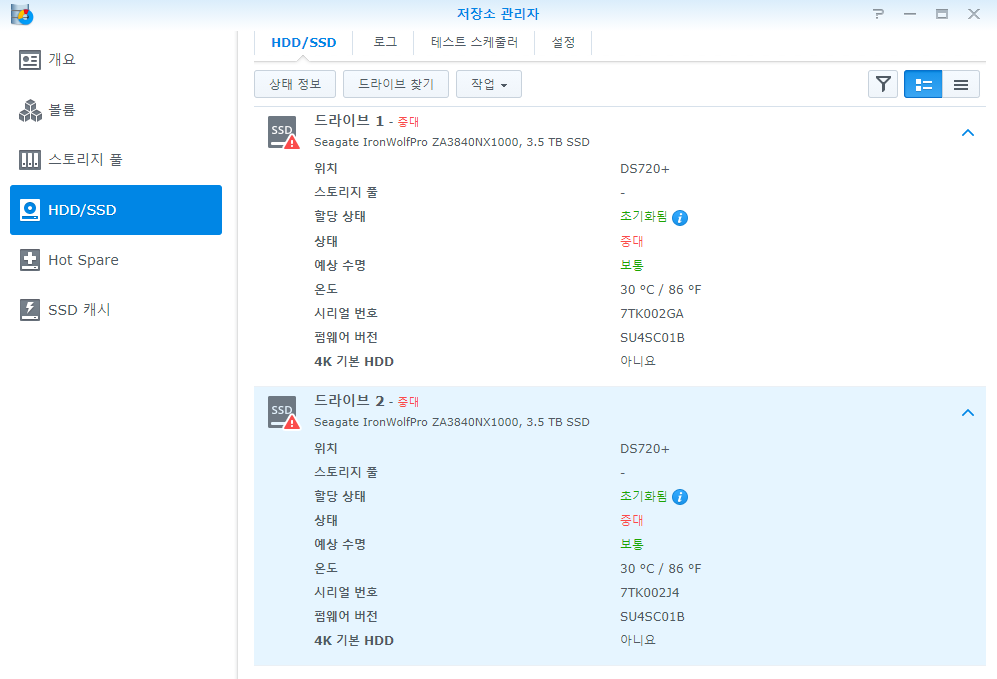Collapse the 드라이브 2 details panel

[x=967, y=412]
